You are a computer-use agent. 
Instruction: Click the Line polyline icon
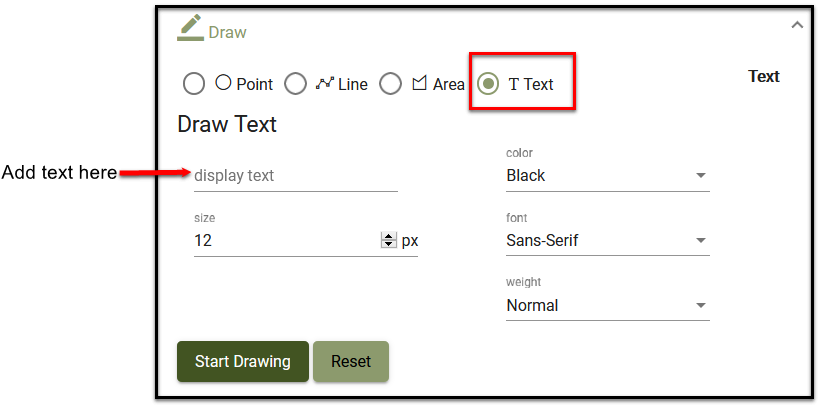point(324,83)
